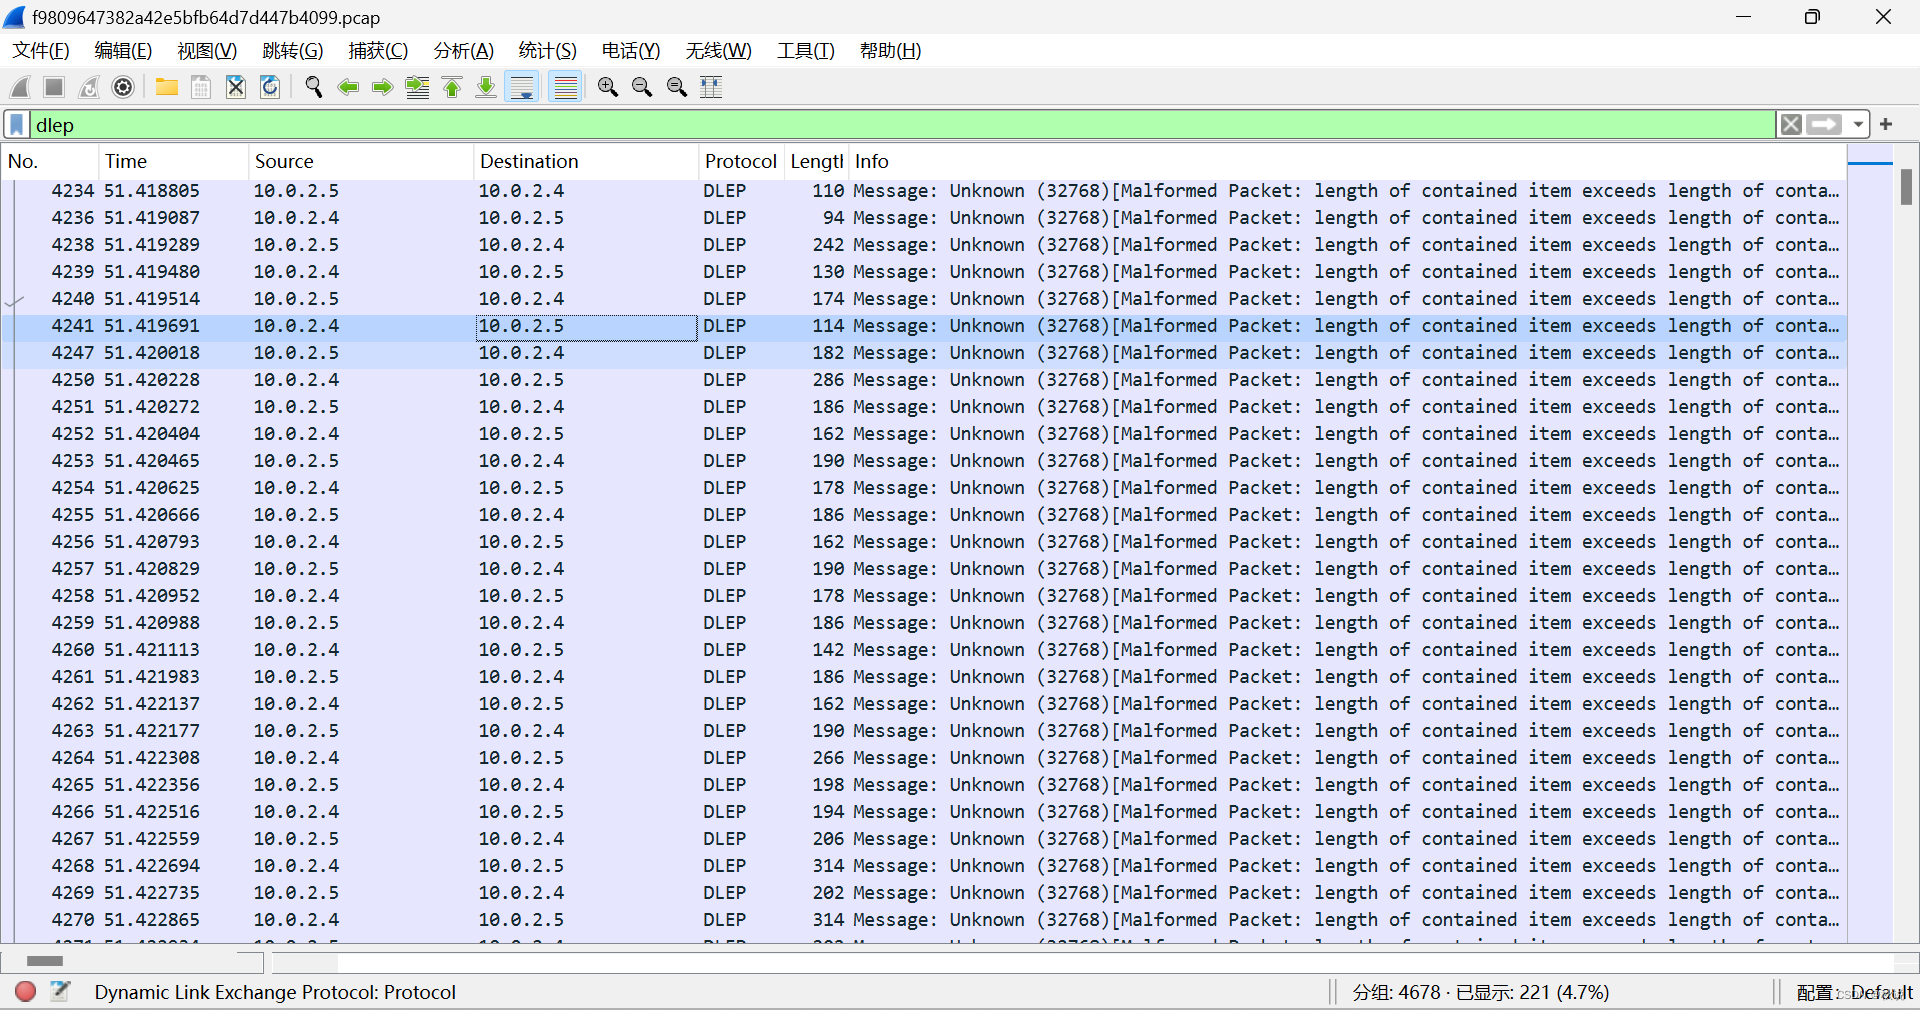Click the dlep display filter field
Viewport: 1920px width, 1010px height.
[x=900, y=125]
